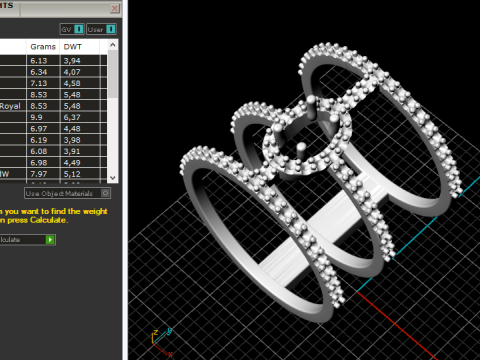
Task: Select the 6.08 grams cell
Action: pyautogui.click(x=43, y=151)
